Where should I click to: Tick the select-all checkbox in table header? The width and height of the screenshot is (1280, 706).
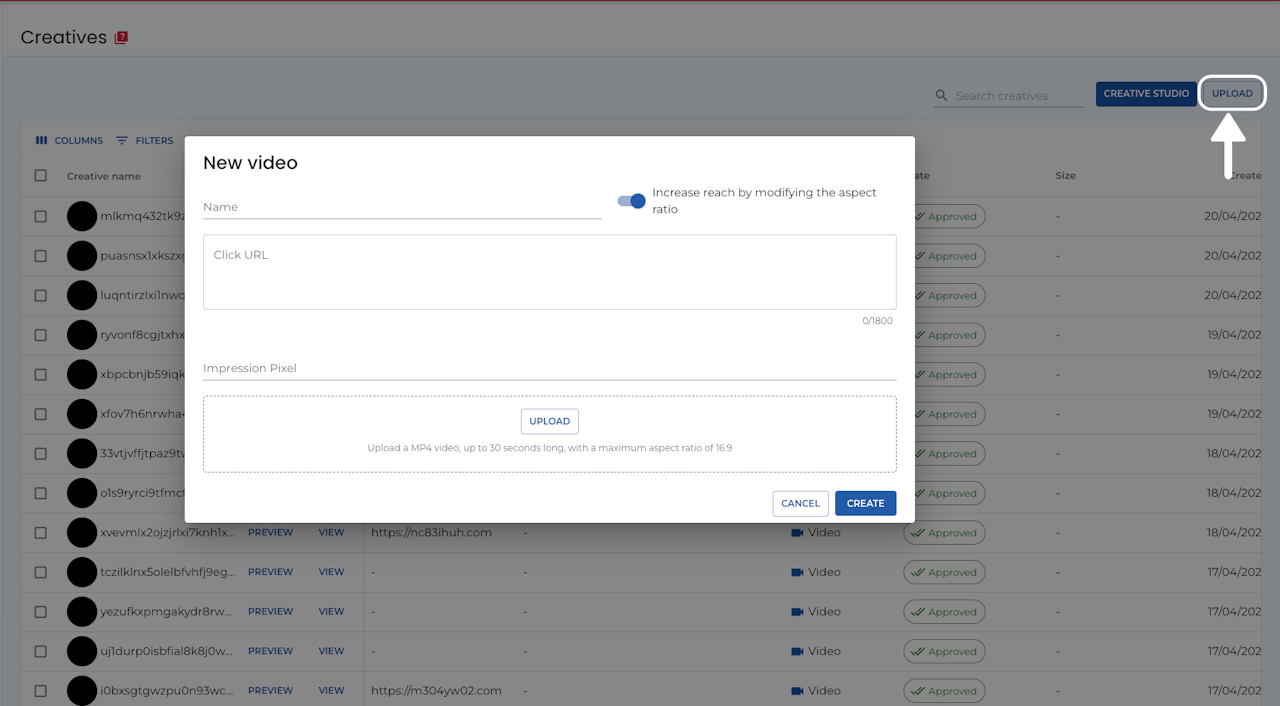tap(41, 176)
